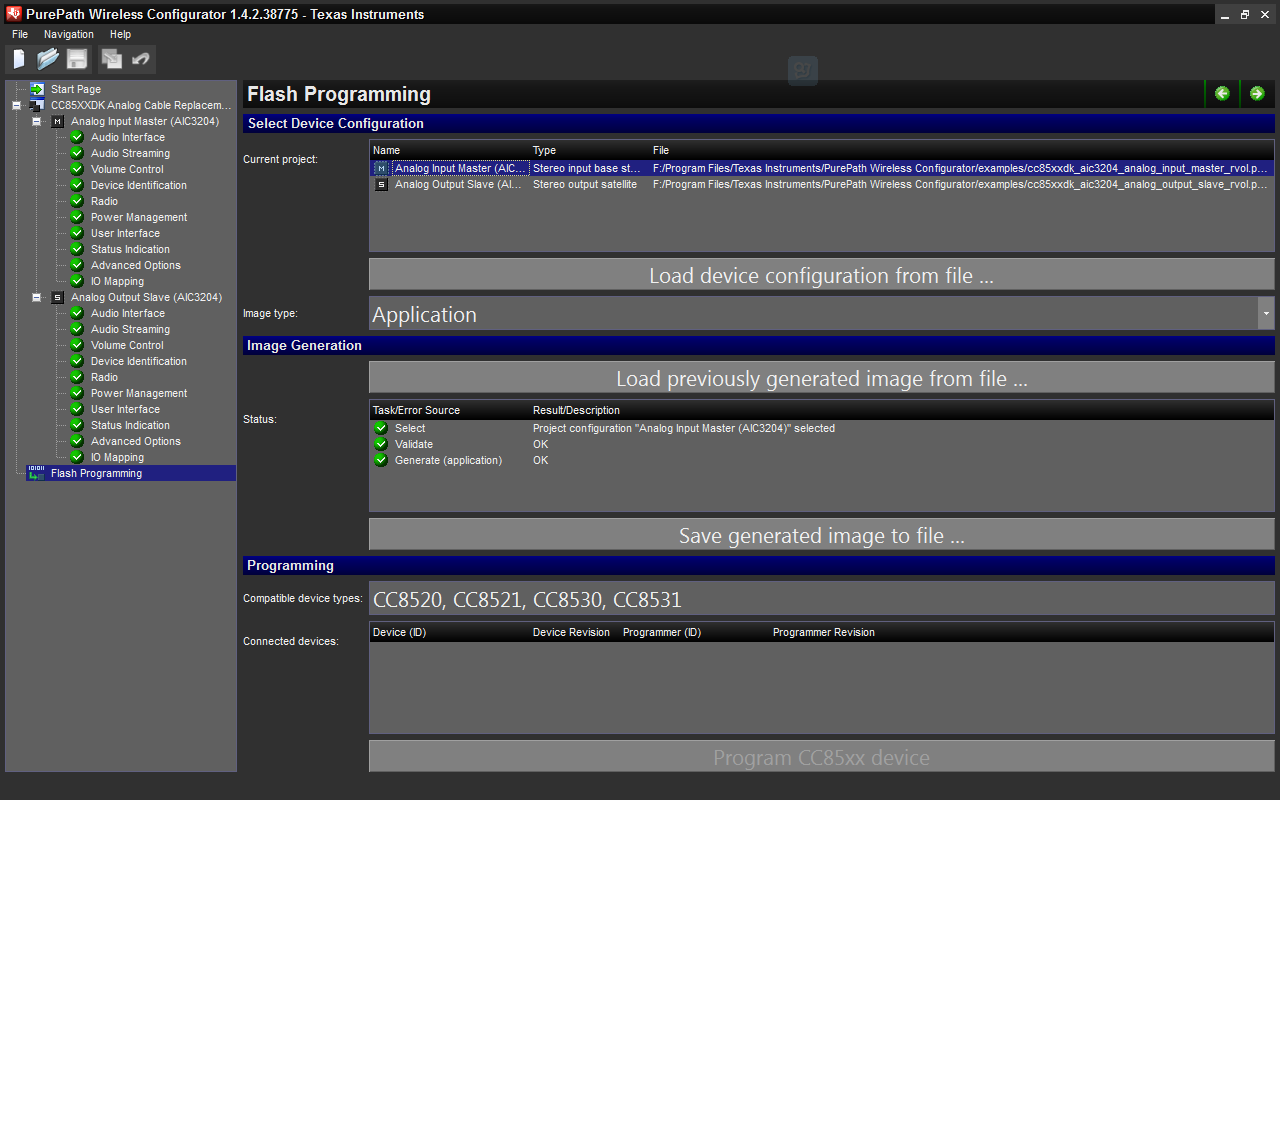This screenshot has width=1284, height=1136.
Task: Click the Device Revision column header
Action: [571, 632]
